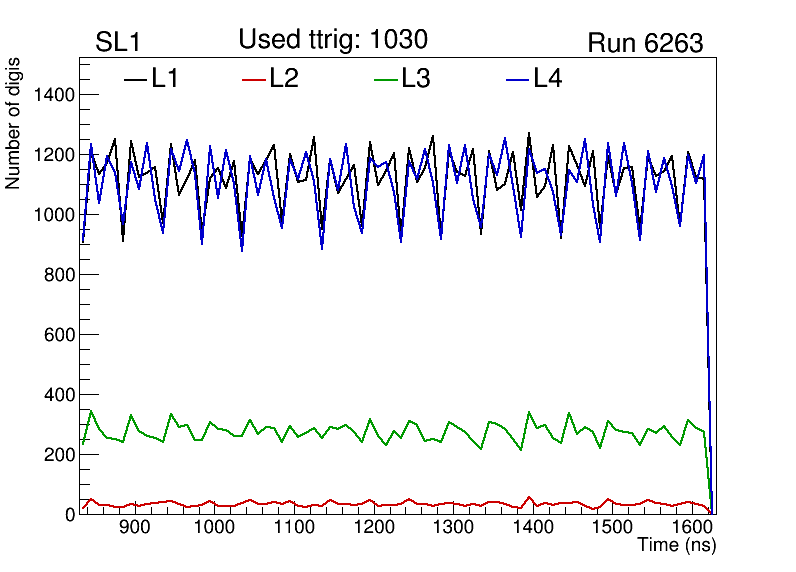Click the green L3 legend line sample
Image resolution: width=796 pixels, height=572 pixels.
pyautogui.click(x=385, y=79)
